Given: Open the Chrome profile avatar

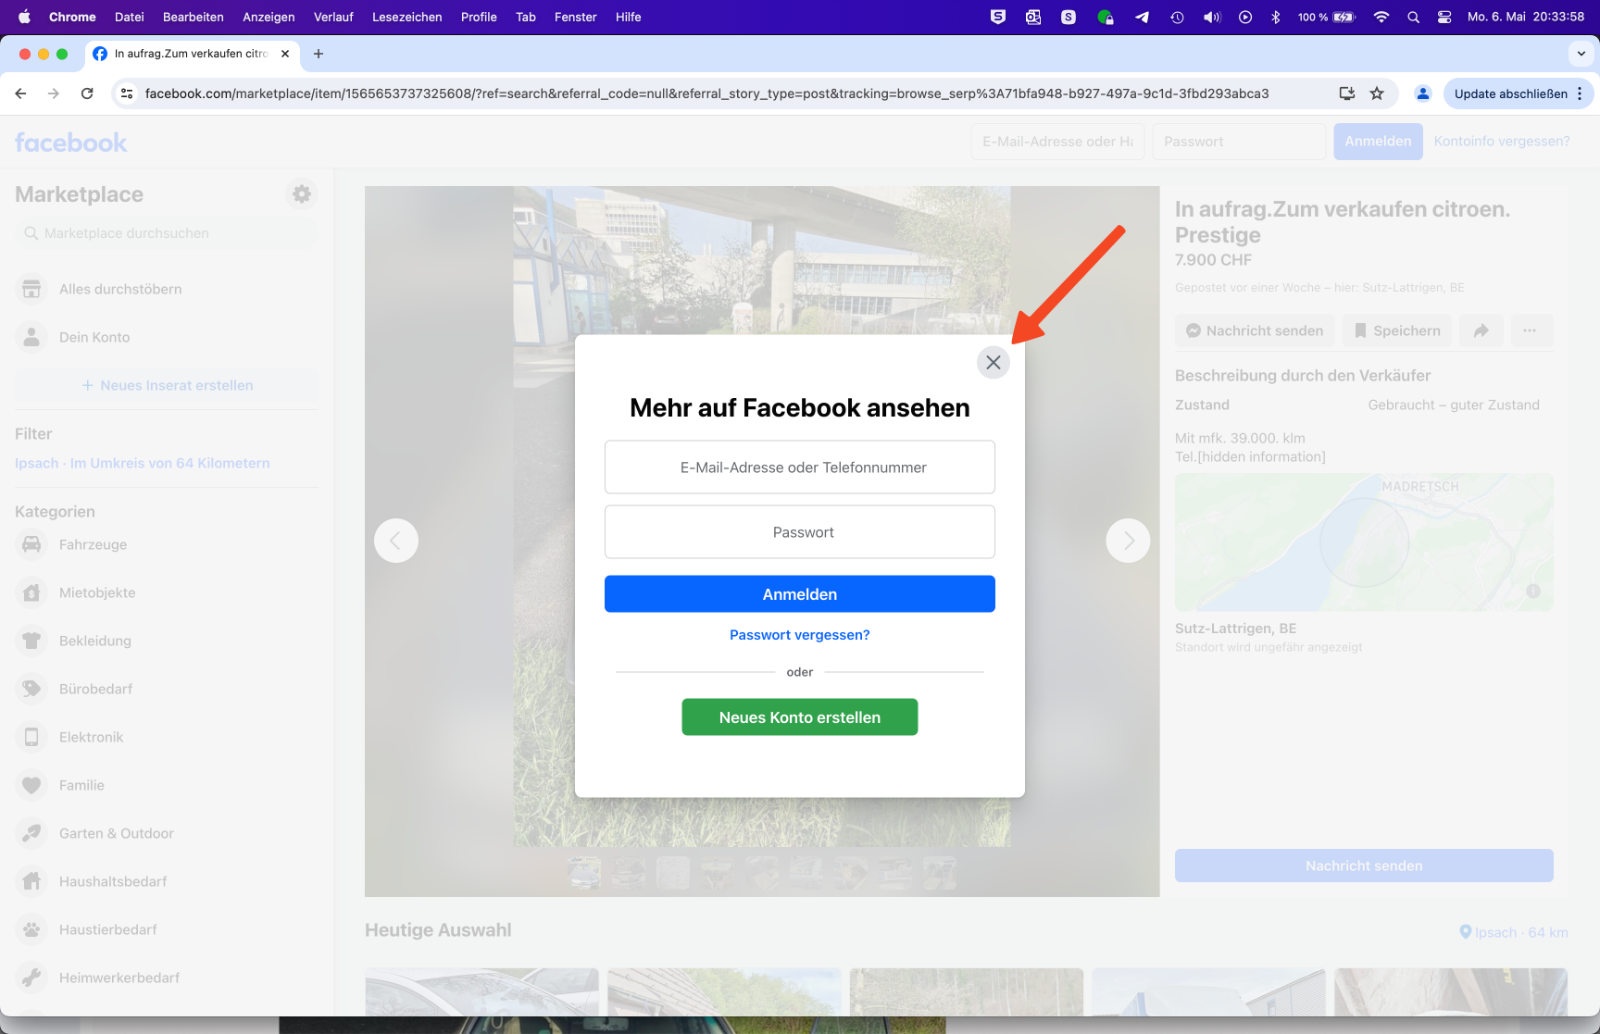Looking at the screenshot, I should [1422, 93].
